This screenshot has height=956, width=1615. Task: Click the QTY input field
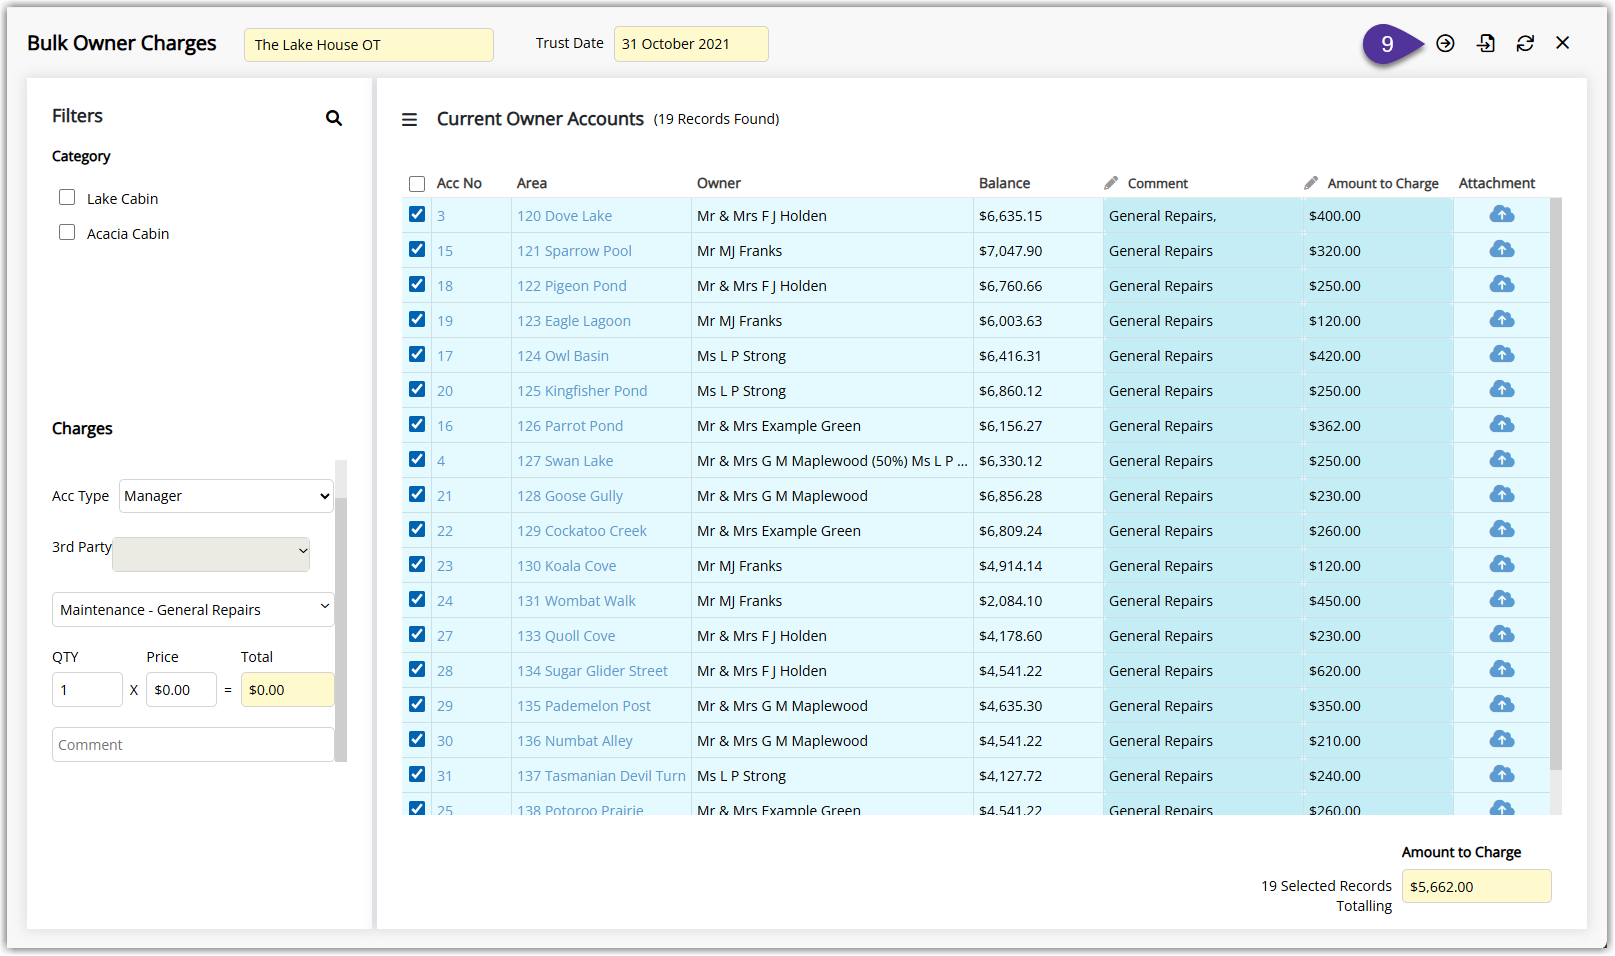click(87, 690)
